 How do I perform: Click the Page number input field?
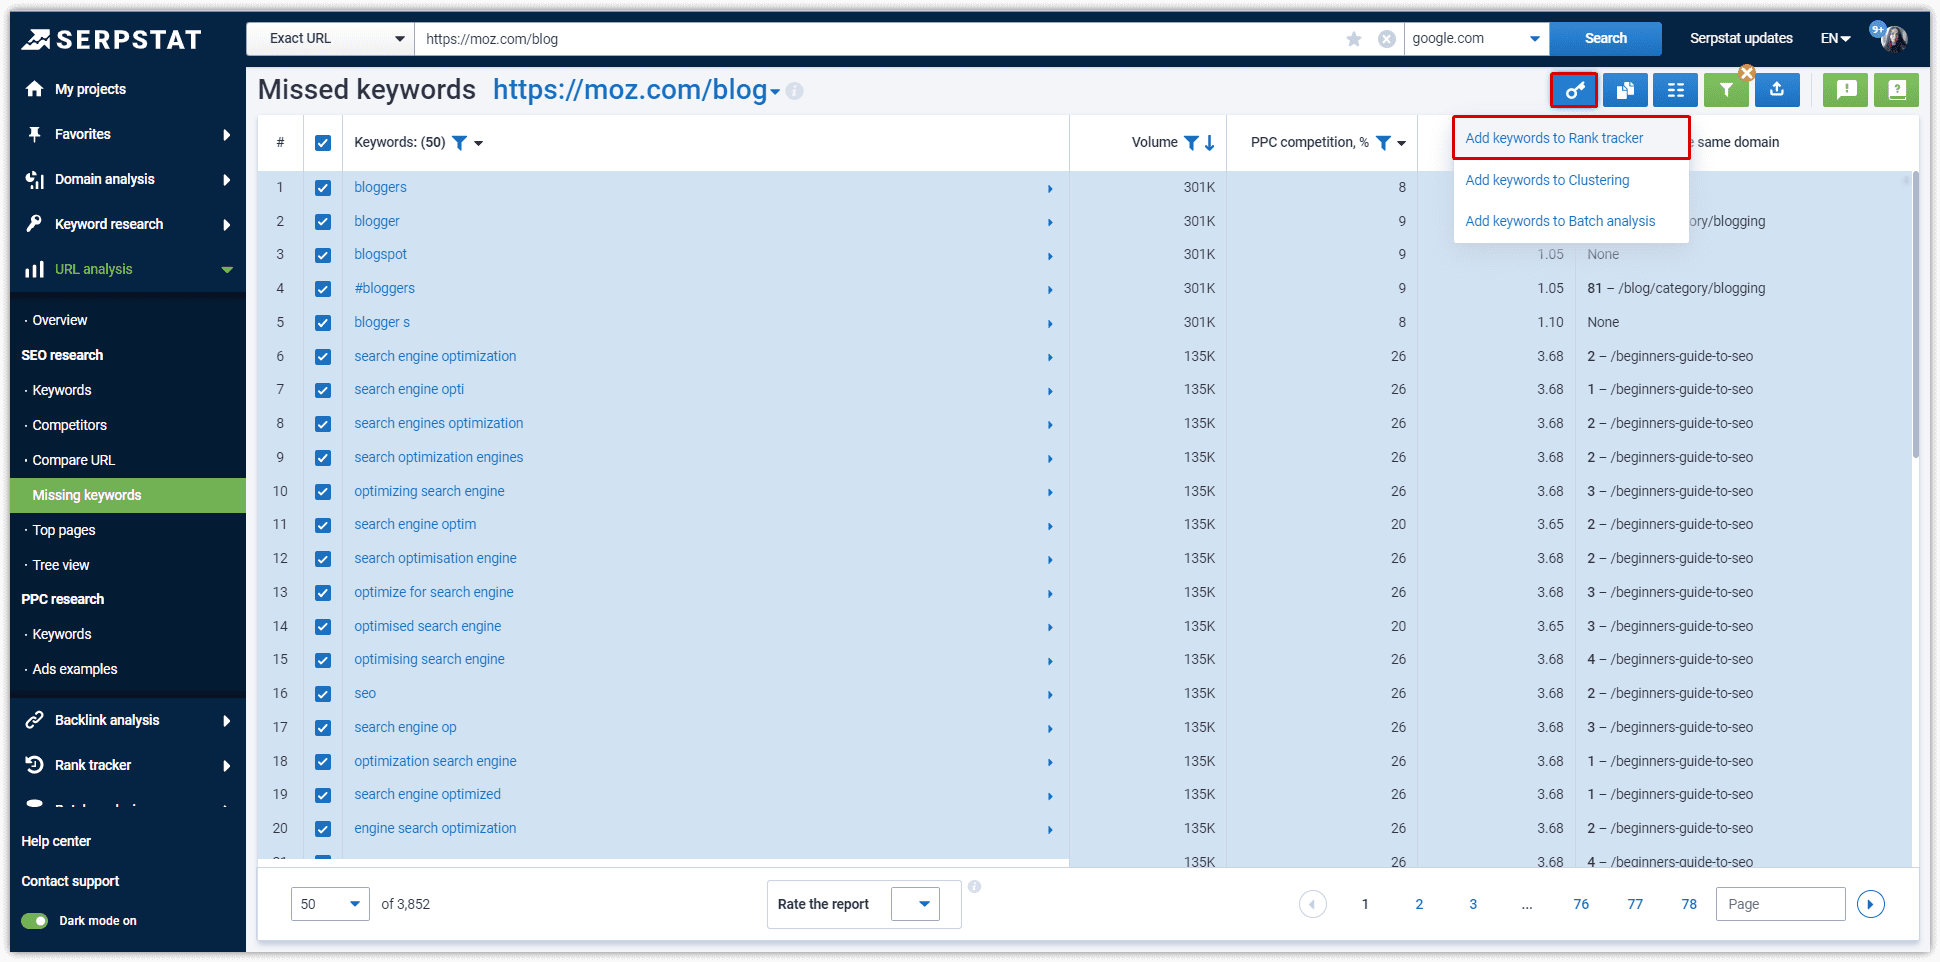[x=1781, y=904]
